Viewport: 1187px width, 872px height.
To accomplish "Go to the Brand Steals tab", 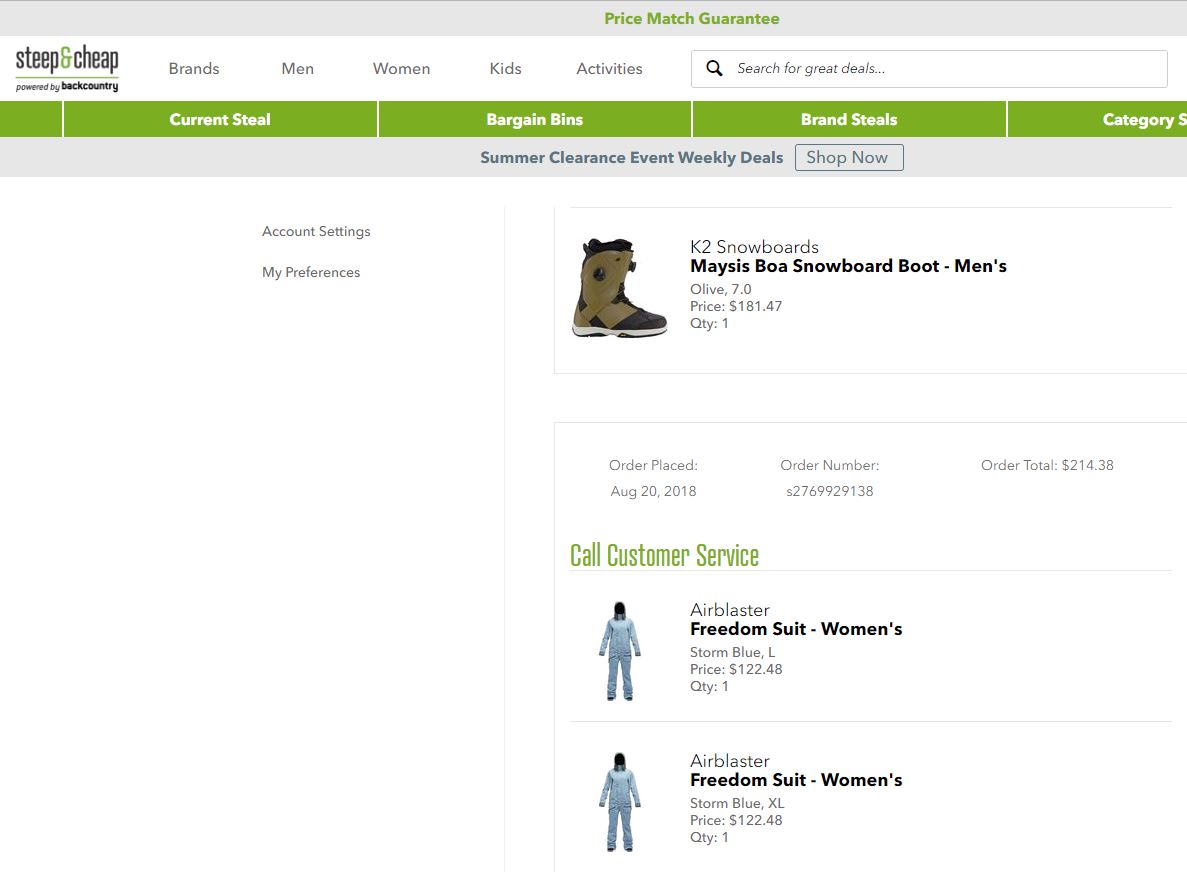I will pyautogui.click(x=849, y=119).
